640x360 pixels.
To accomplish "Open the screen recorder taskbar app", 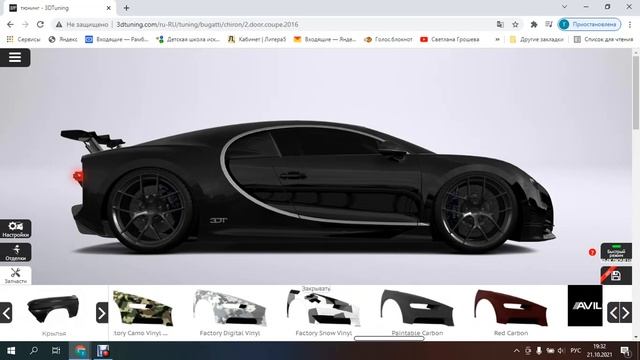I will click(103, 351).
